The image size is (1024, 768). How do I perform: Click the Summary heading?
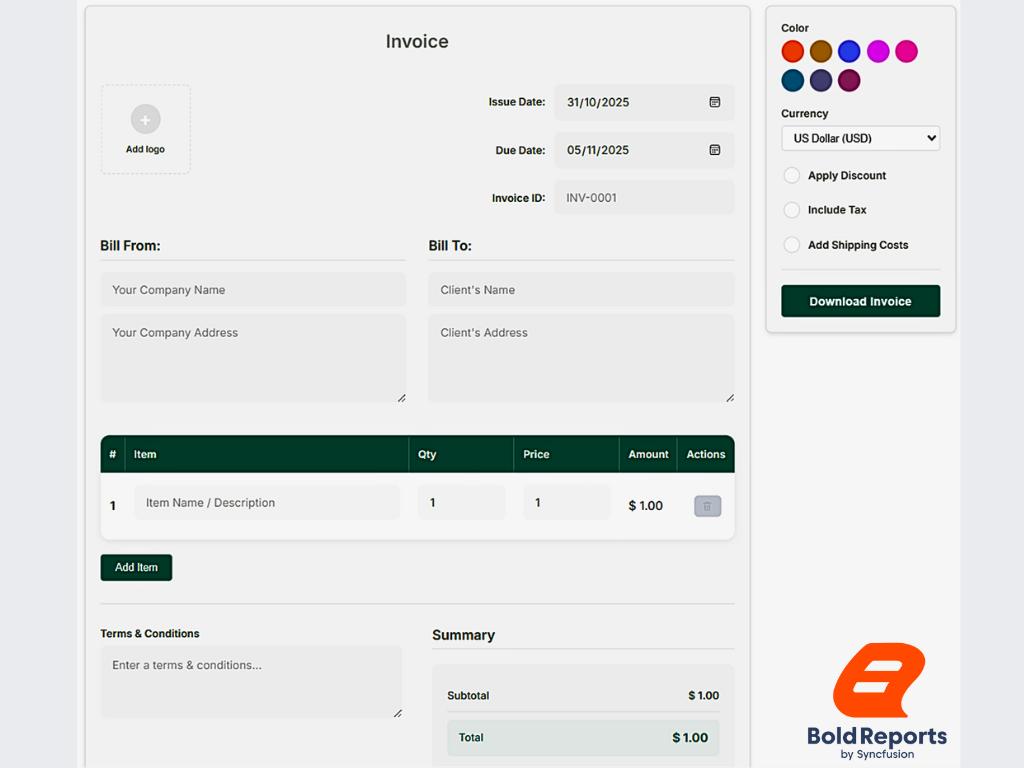(463, 635)
